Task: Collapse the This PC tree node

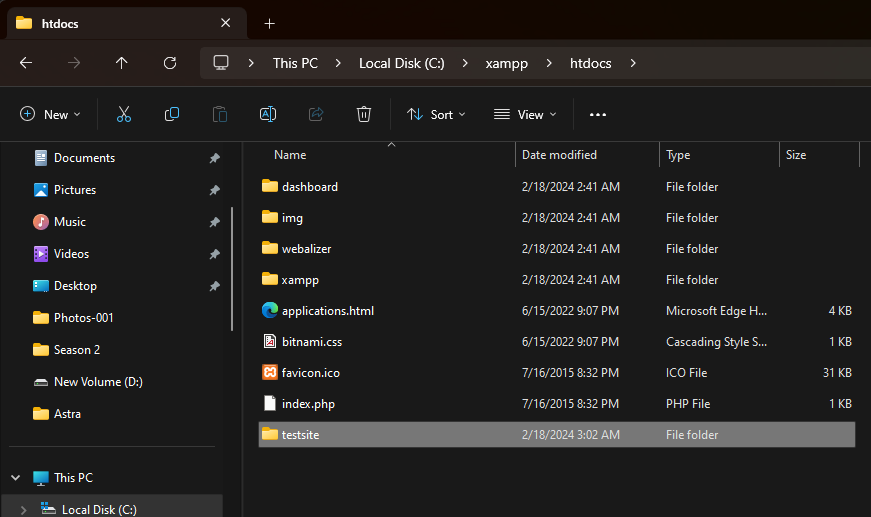Action: pos(15,478)
